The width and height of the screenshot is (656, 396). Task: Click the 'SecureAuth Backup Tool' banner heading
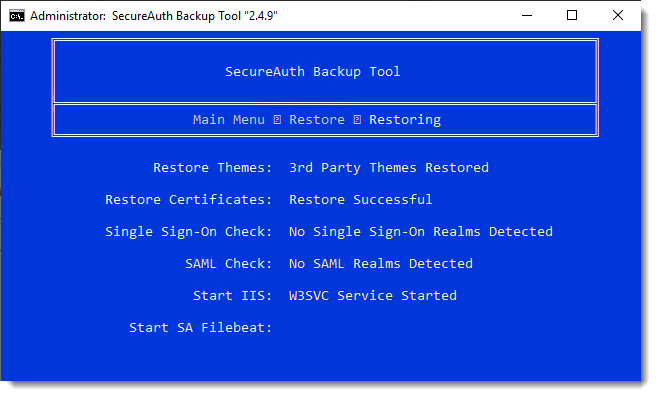(313, 72)
